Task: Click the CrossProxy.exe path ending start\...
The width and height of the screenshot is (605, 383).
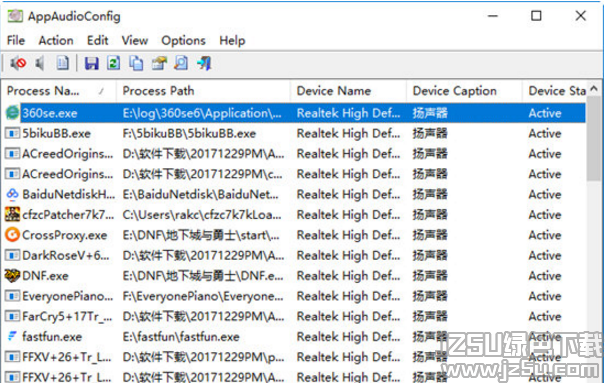Action: 201,235
